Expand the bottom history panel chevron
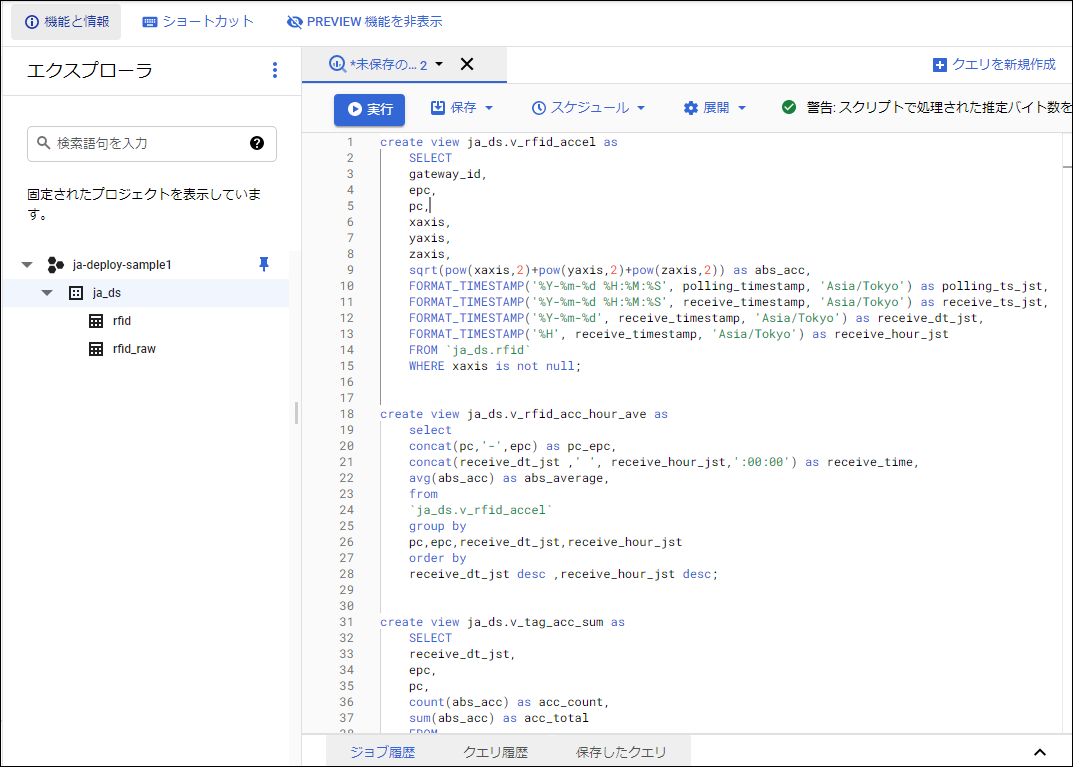The width and height of the screenshot is (1073, 767). coord(1040,752)
